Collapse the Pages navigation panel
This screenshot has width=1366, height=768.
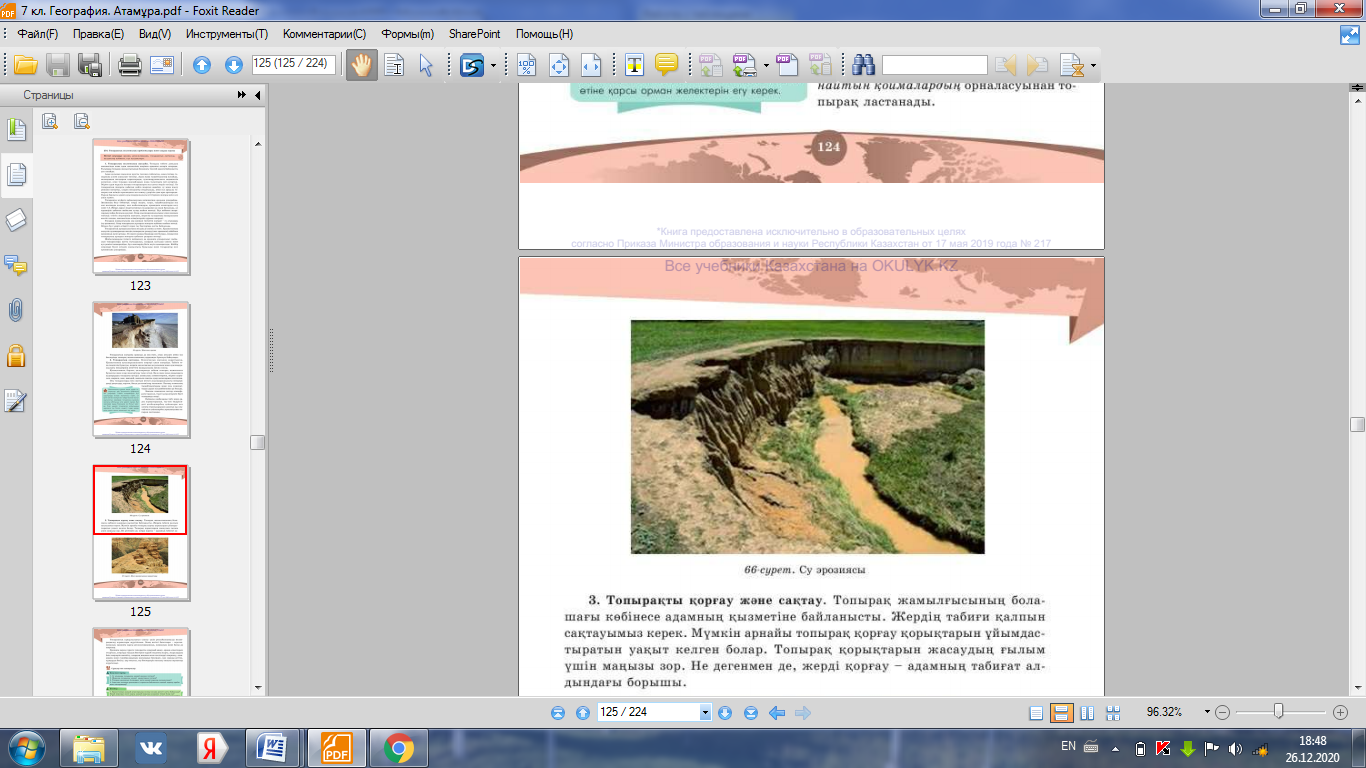(258, 95)
